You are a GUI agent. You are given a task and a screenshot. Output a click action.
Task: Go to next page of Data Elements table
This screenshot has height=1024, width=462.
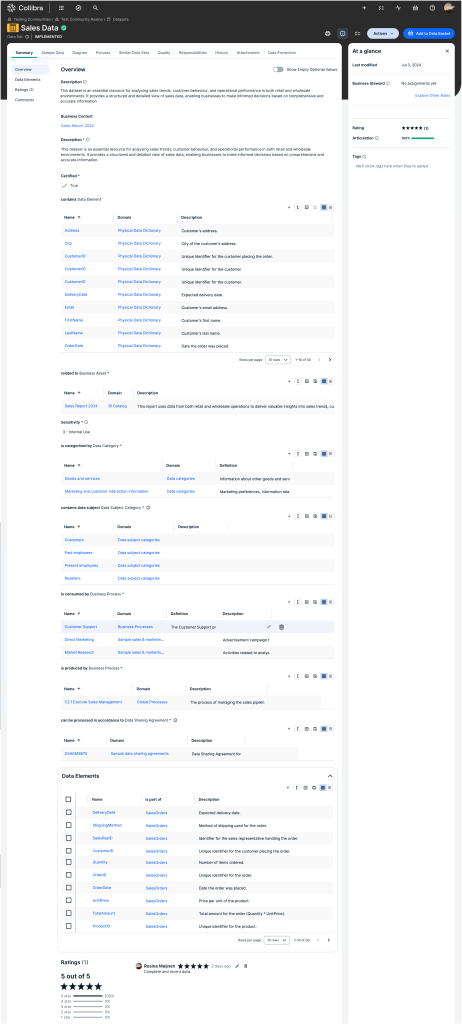pos(329,940)
